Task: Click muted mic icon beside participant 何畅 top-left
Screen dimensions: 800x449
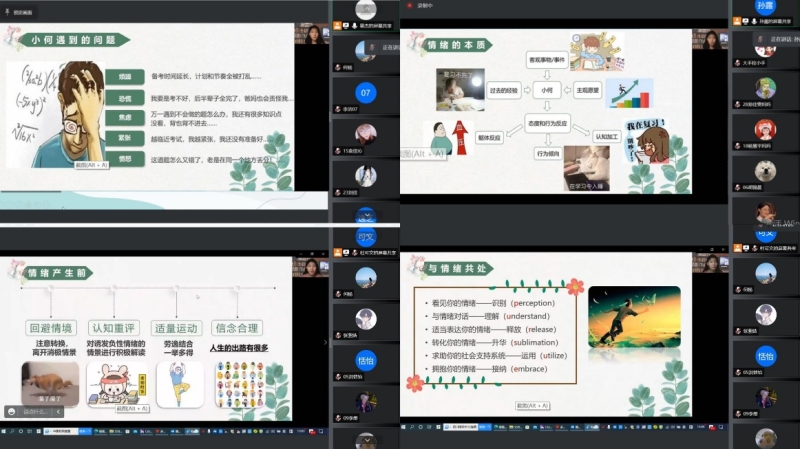Action: point(338,67)
